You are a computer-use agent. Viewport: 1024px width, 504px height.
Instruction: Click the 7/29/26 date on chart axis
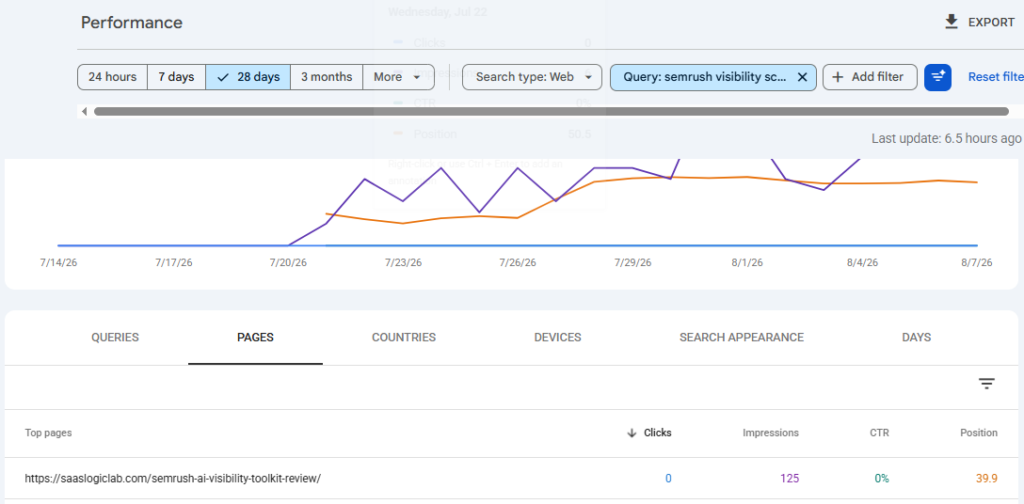coord(633,262)
